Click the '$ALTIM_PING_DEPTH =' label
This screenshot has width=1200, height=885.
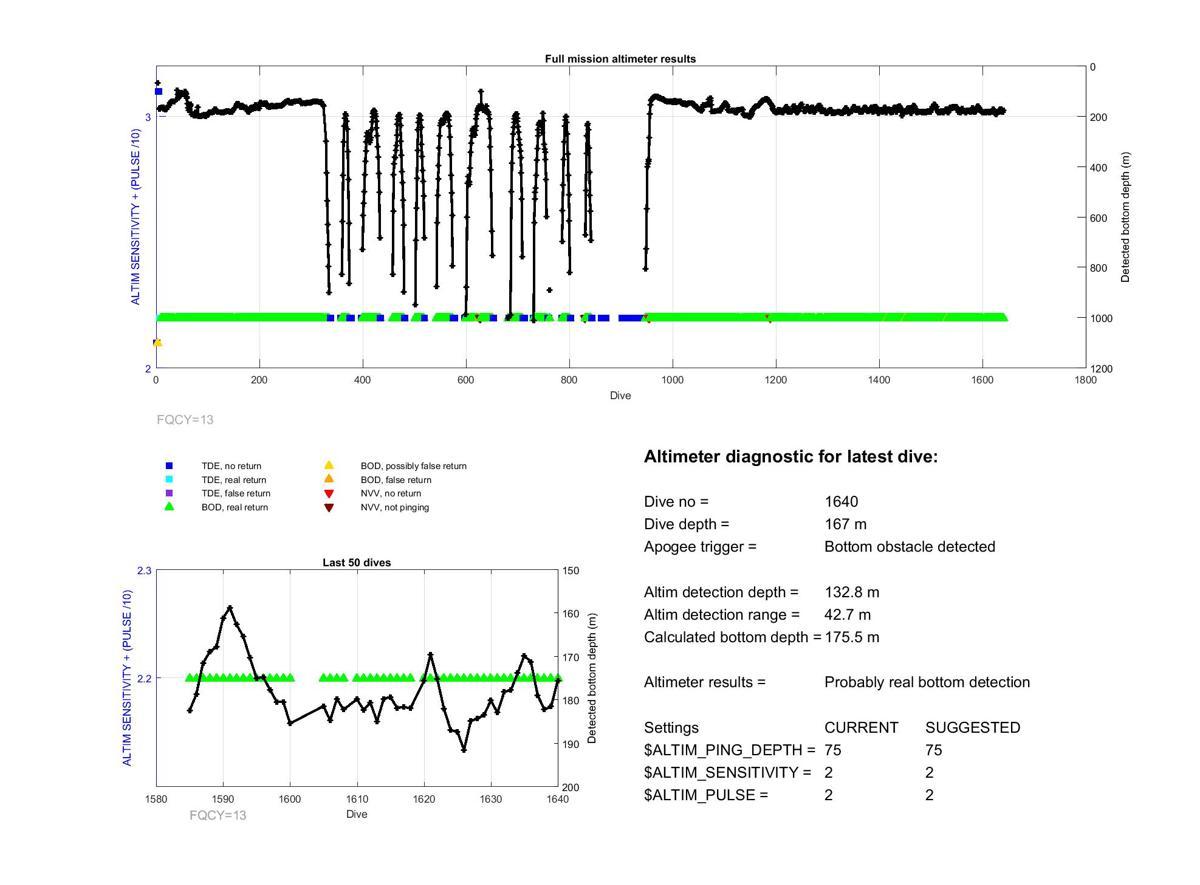click(x=730, y=750)
